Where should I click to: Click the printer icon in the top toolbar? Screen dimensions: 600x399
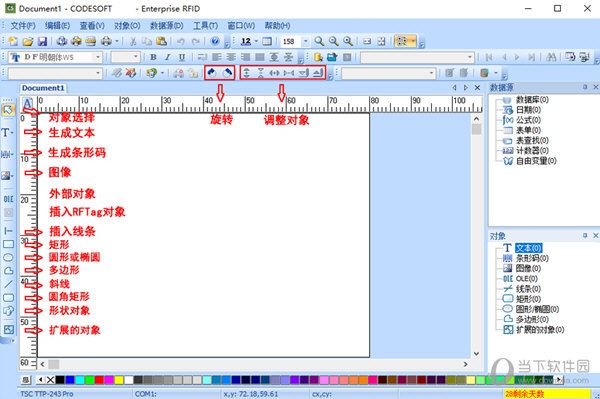[106, 41]
